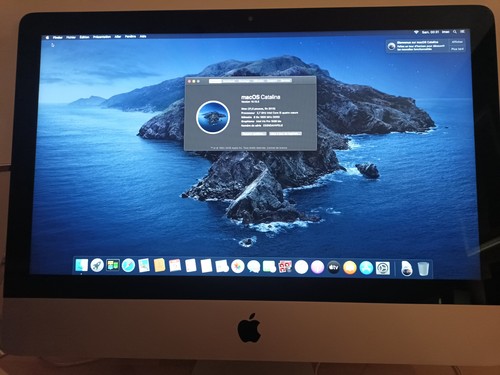500x375 pixels.
Task: Click Afficher in the Catalina notification
Action: point(457,42)
